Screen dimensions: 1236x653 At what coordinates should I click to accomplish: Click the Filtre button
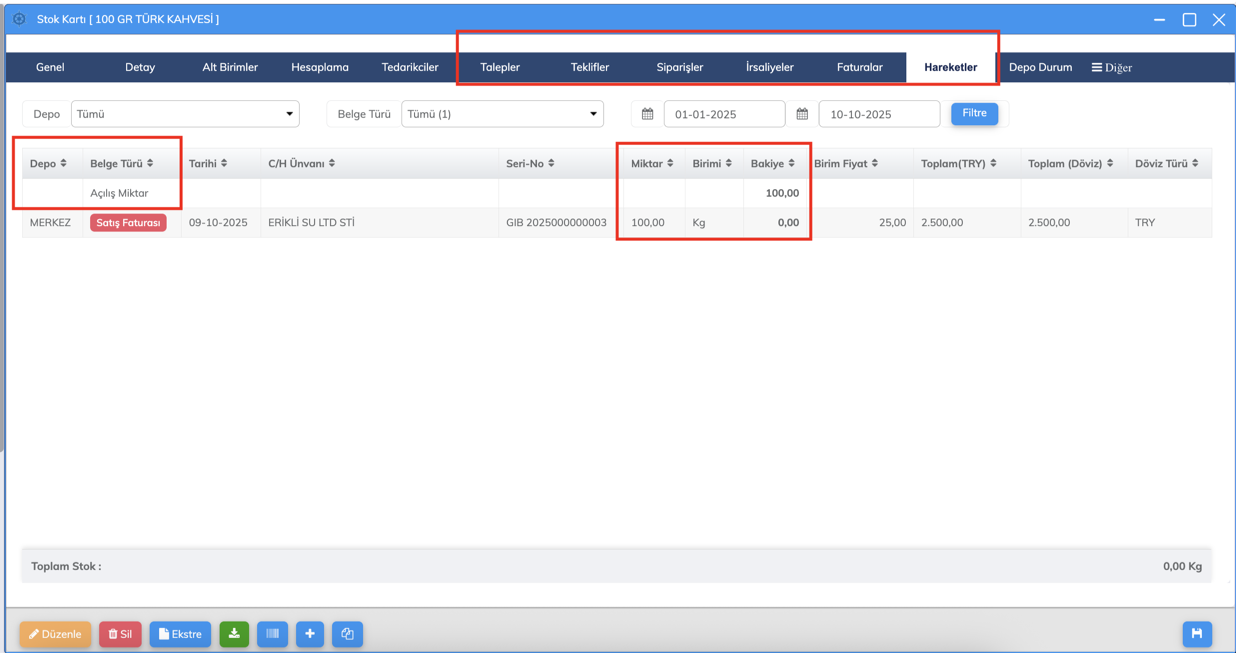click(x=974, y=114)
